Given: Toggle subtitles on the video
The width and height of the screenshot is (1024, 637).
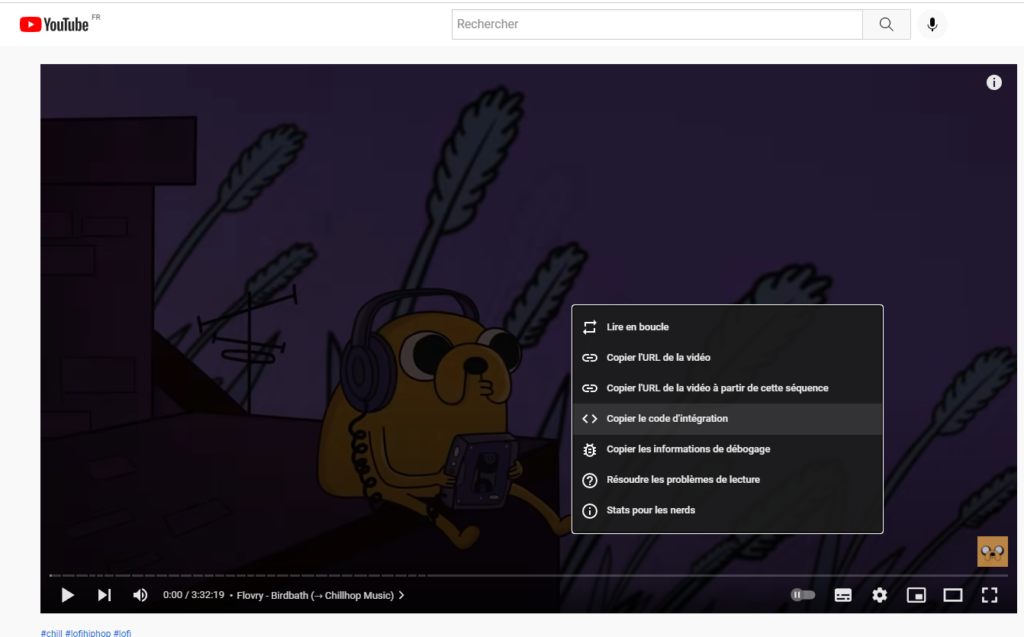Looking at the screenshot, I should pos(843,595).
